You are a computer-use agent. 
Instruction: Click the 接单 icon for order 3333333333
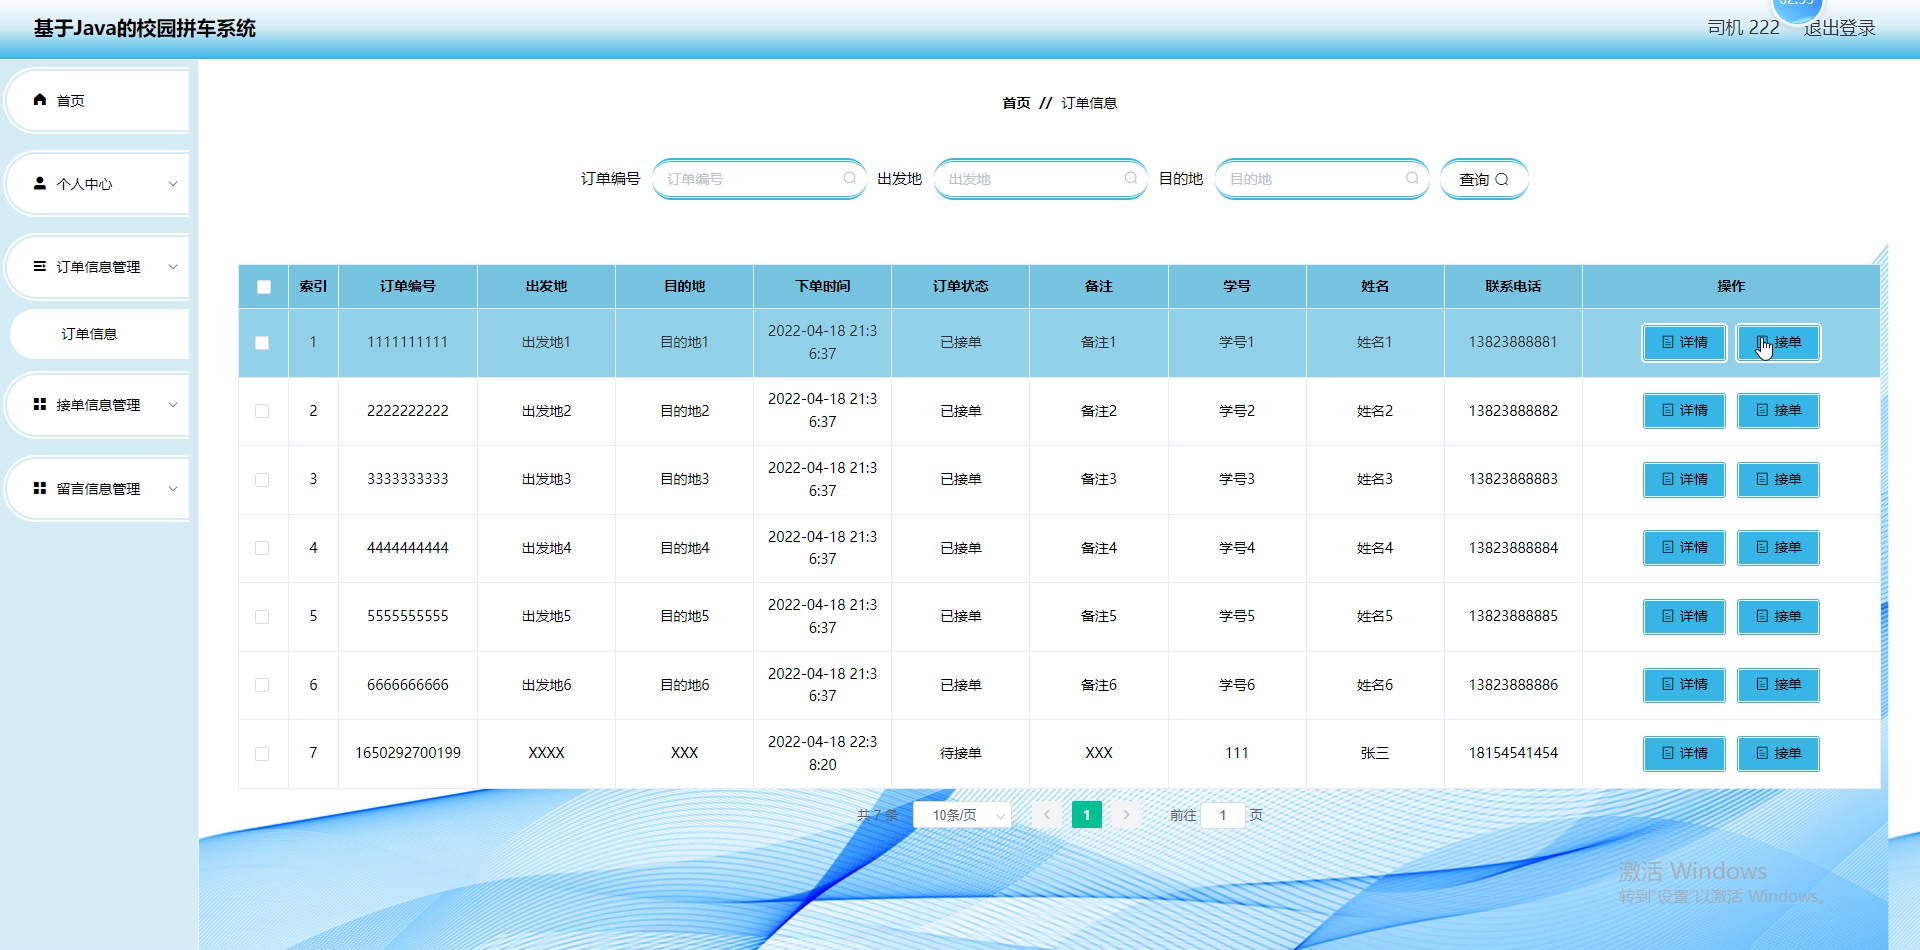(x=1762, y=479)
